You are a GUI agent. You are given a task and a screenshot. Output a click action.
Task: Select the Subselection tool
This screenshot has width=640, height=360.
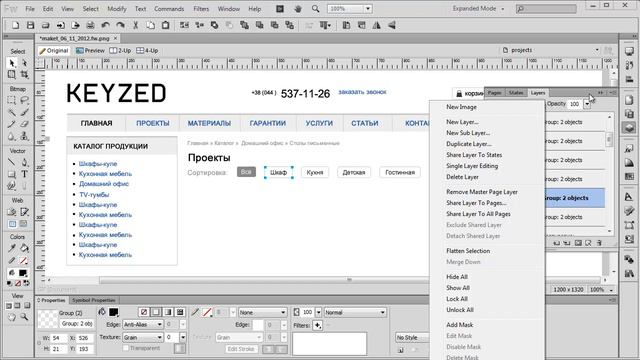pos(24,63)
